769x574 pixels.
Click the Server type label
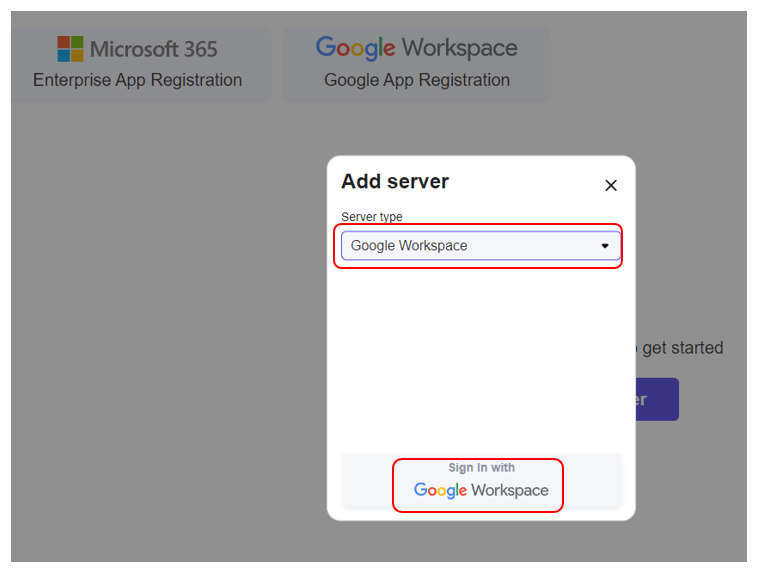click(372, 216)
